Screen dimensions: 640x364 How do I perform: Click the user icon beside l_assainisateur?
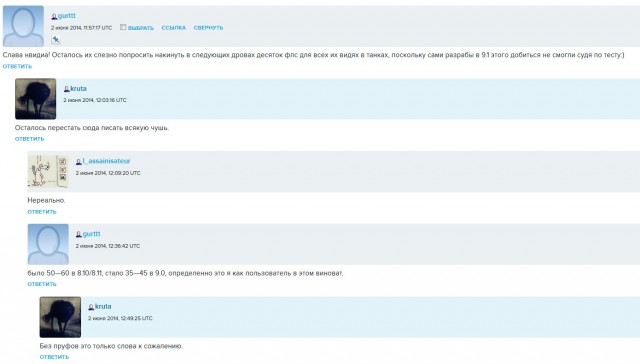(x=79, y=162)
